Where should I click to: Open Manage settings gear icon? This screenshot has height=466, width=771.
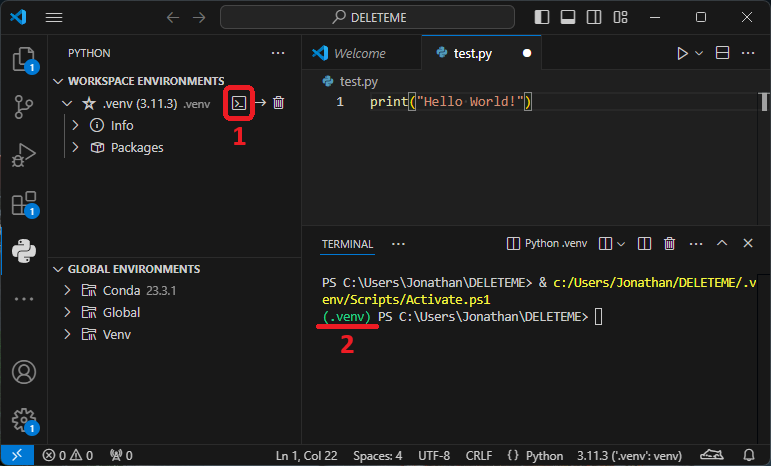22,418
